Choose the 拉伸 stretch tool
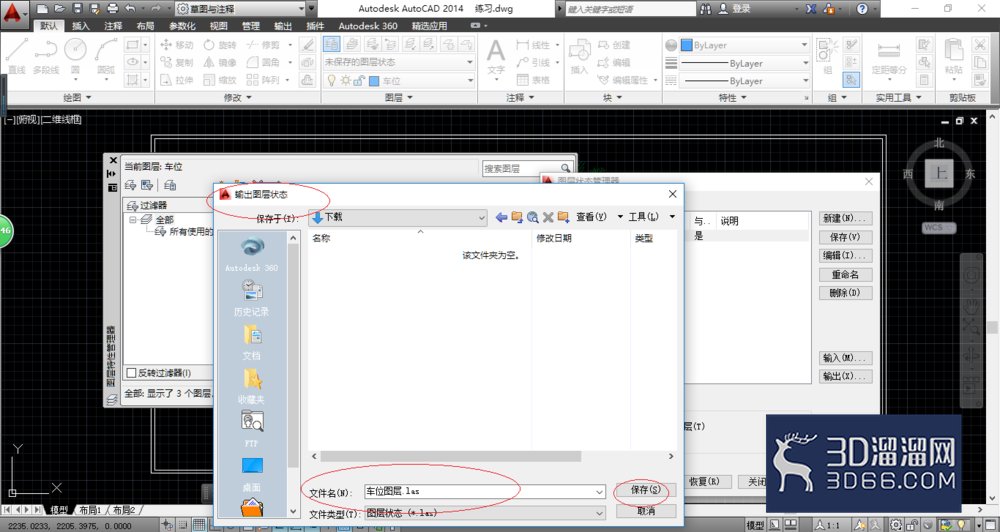1000x532 pixels. click(x=177, y=80)
